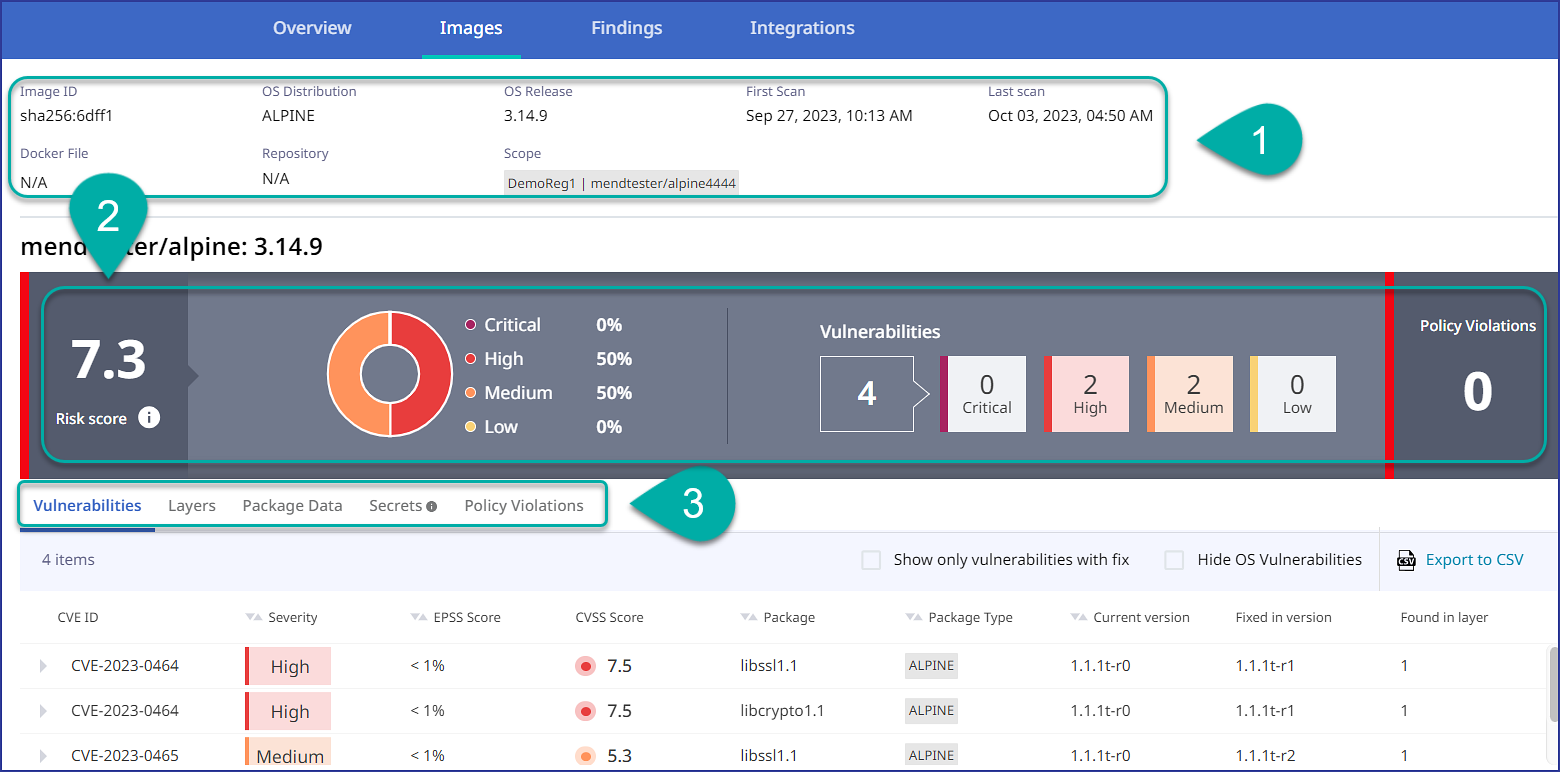Open the Layers tab
Image resolution: width=1560 pixels, height=772 pixels.
192,506
